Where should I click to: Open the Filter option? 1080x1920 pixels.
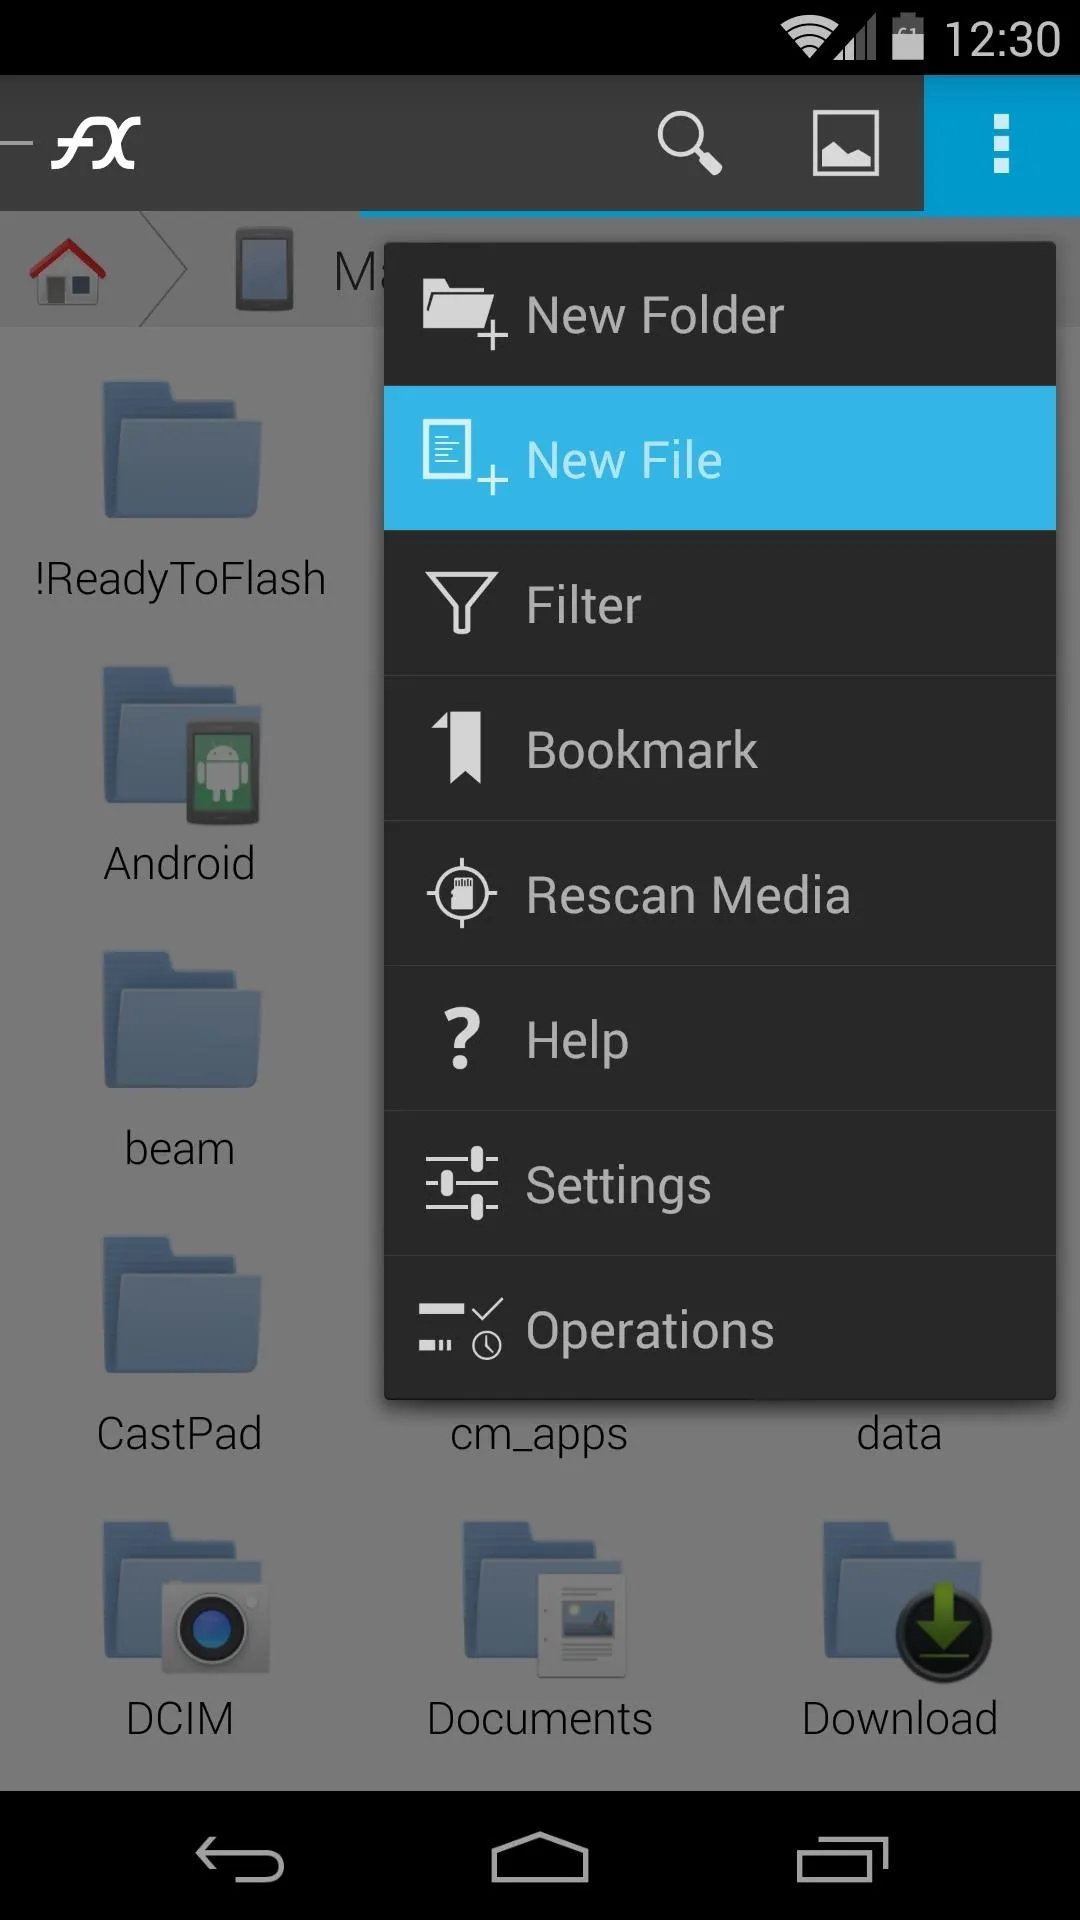720,604
